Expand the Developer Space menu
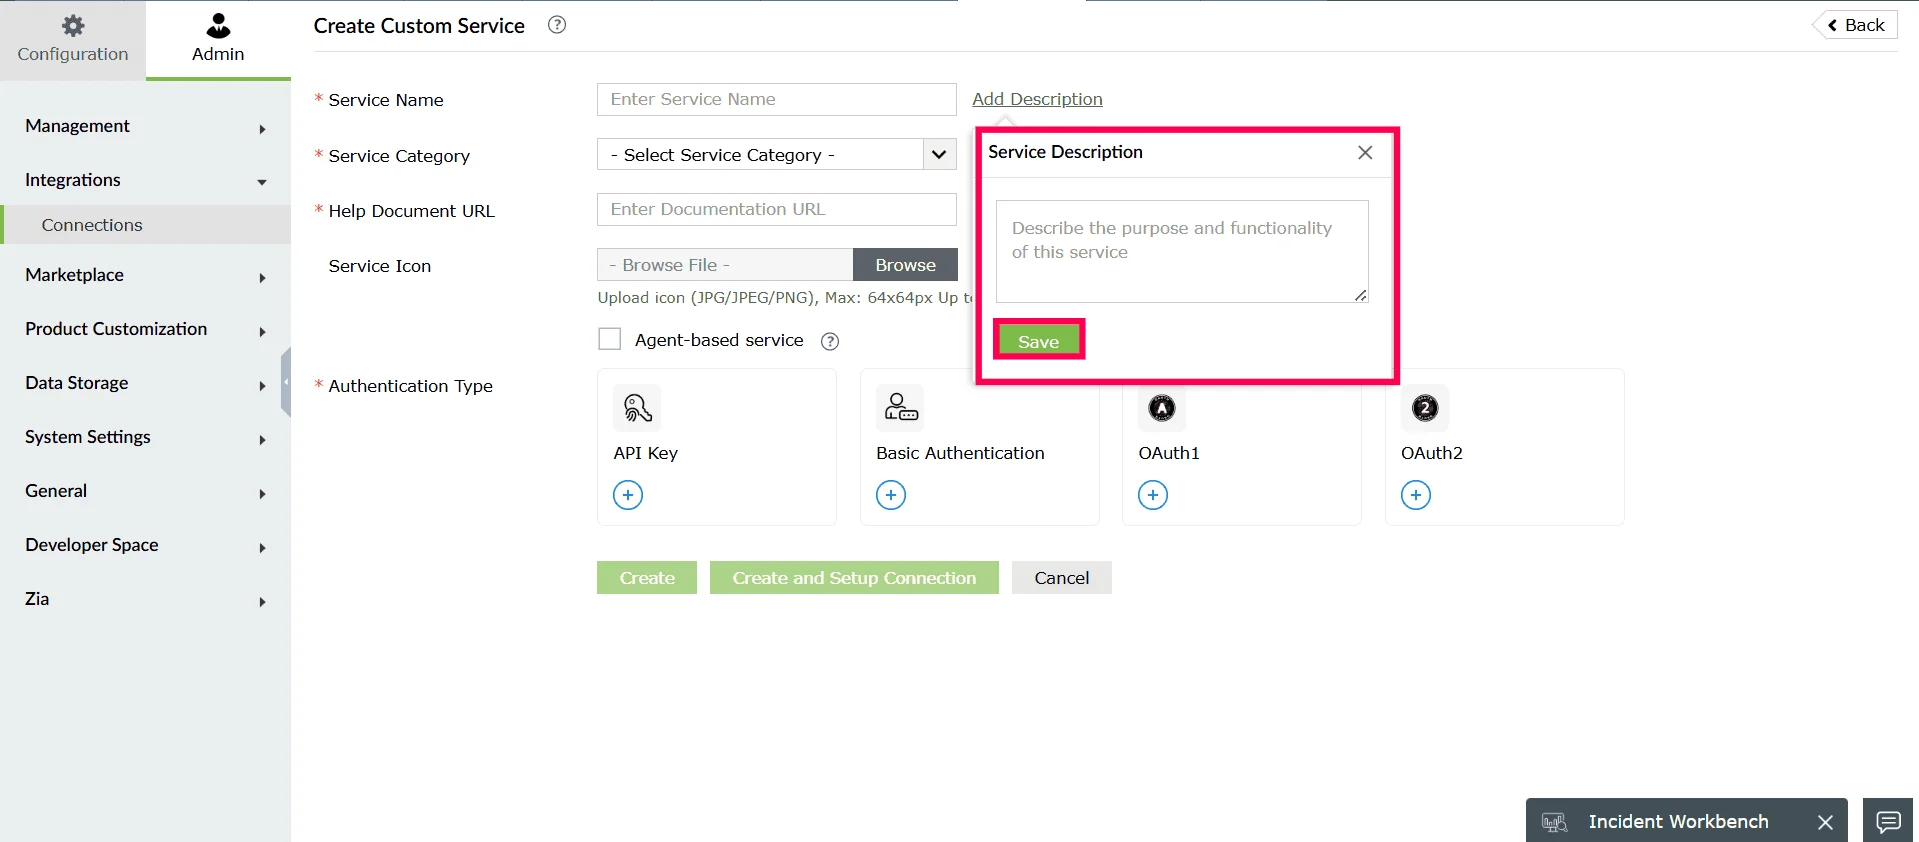This screenshot has height=842, width=1919. pyautogui.click(x=145, y=545)
